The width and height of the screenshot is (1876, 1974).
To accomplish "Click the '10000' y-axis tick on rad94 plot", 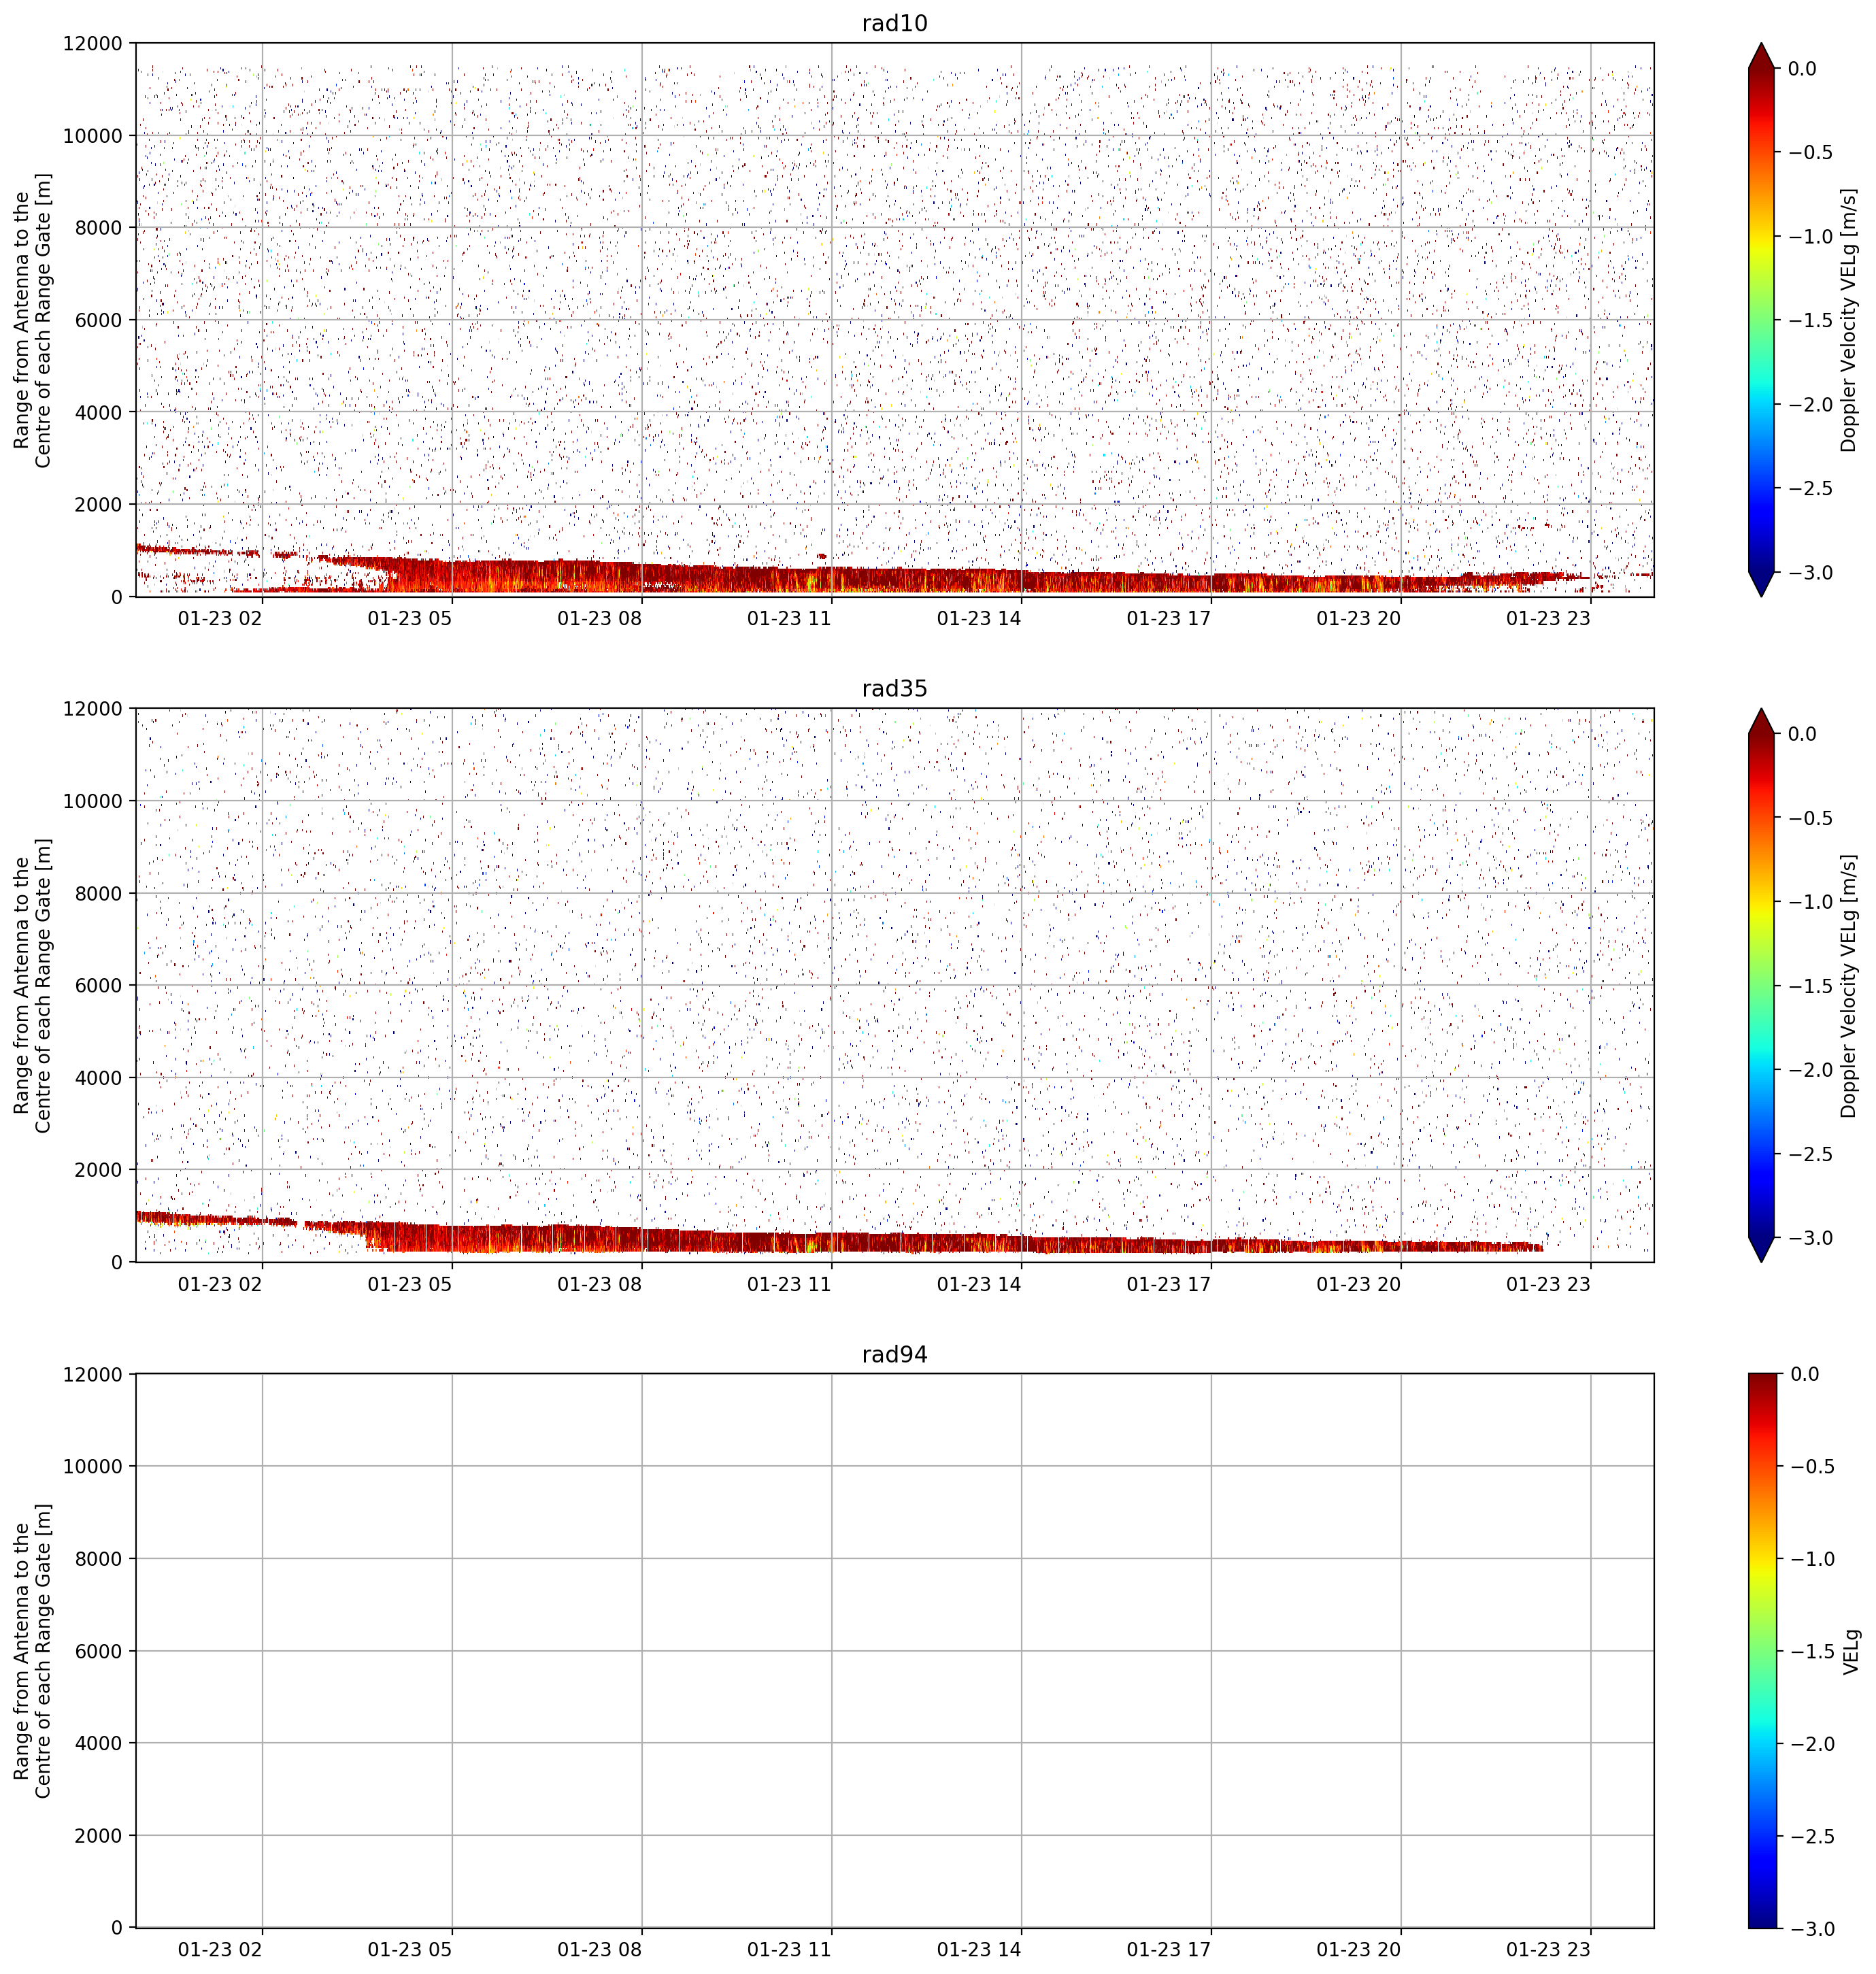I will 93,1467.
